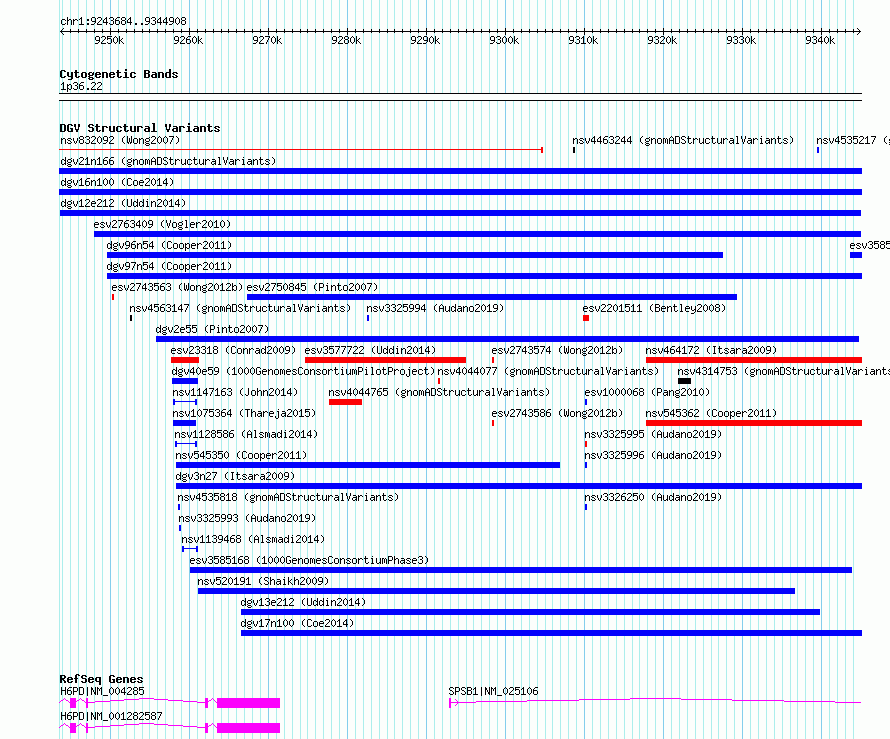Screen dimensions: 890x739
Task: Open dgv97n54 (Cooper2011) entry
Action: tap(169, 266)
